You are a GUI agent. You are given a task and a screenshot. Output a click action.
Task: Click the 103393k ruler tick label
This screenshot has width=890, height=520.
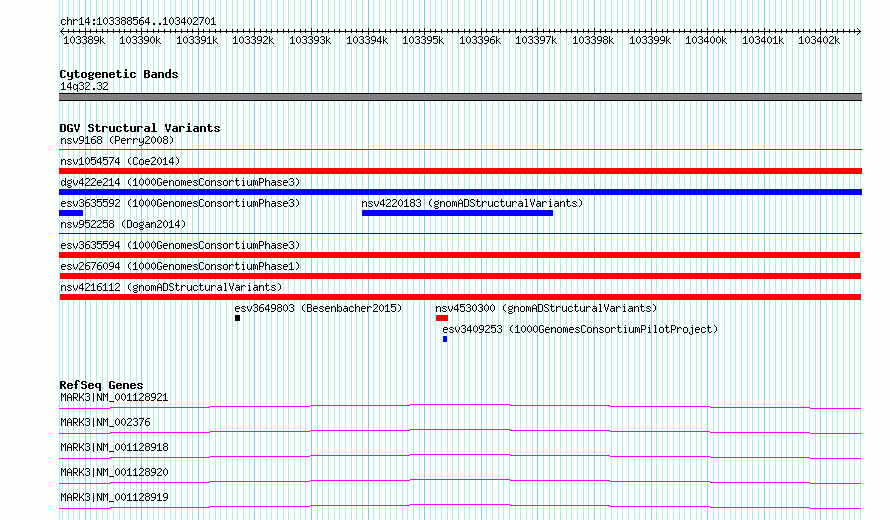tap(310, 40)
